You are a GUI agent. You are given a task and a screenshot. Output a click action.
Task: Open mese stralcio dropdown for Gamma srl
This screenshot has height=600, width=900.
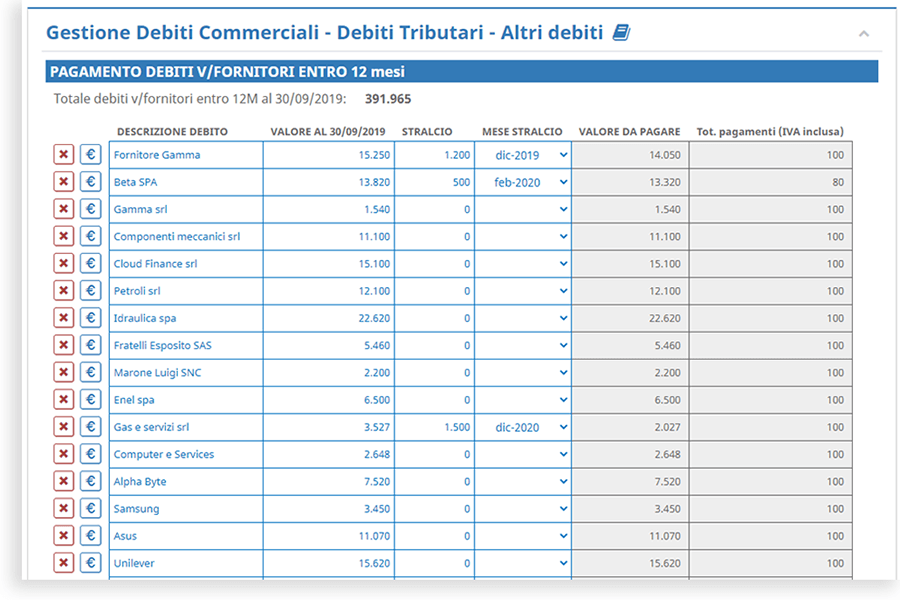point(523,209)
